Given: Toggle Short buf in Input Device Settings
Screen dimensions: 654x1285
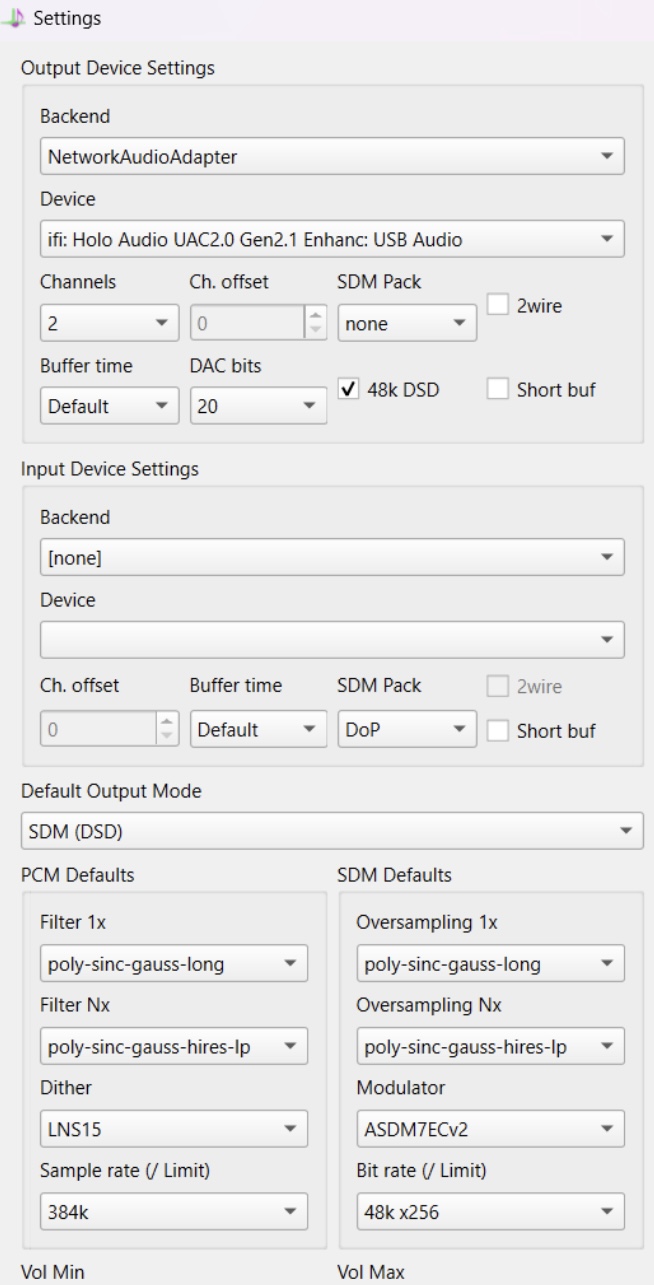Looking at the screenshot, I should tap(496, 730).
